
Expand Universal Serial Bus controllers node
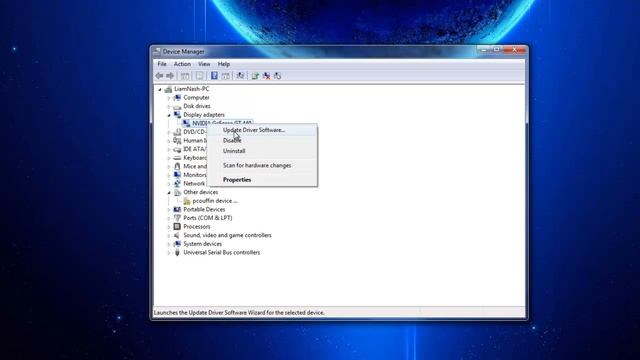click(169, 253)
